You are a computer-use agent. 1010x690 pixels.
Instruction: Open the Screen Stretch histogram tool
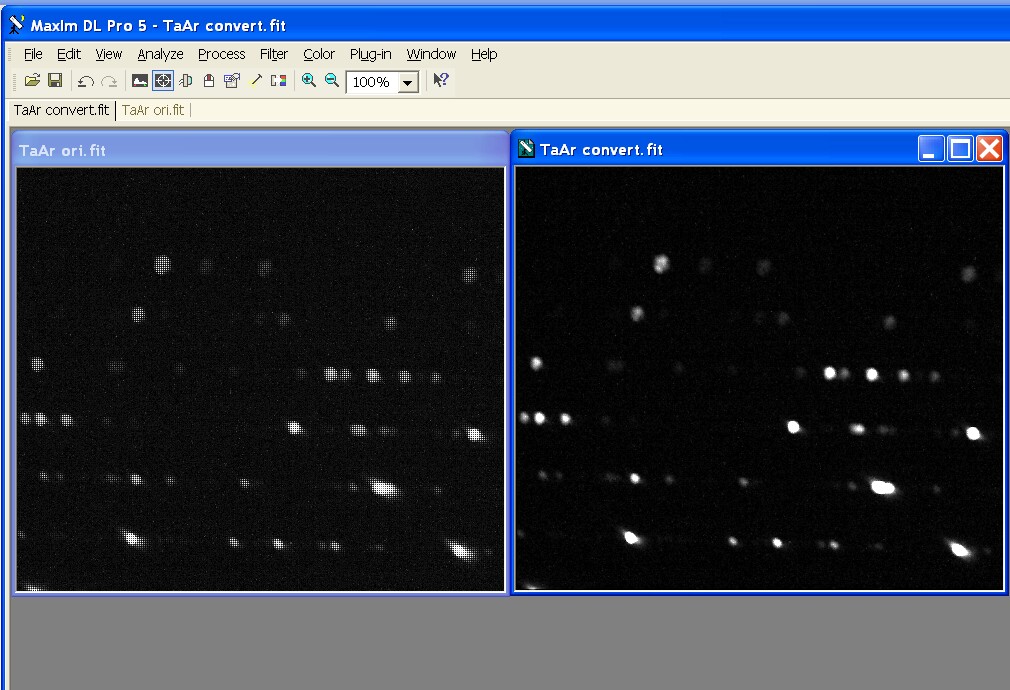tap(140, 81)
